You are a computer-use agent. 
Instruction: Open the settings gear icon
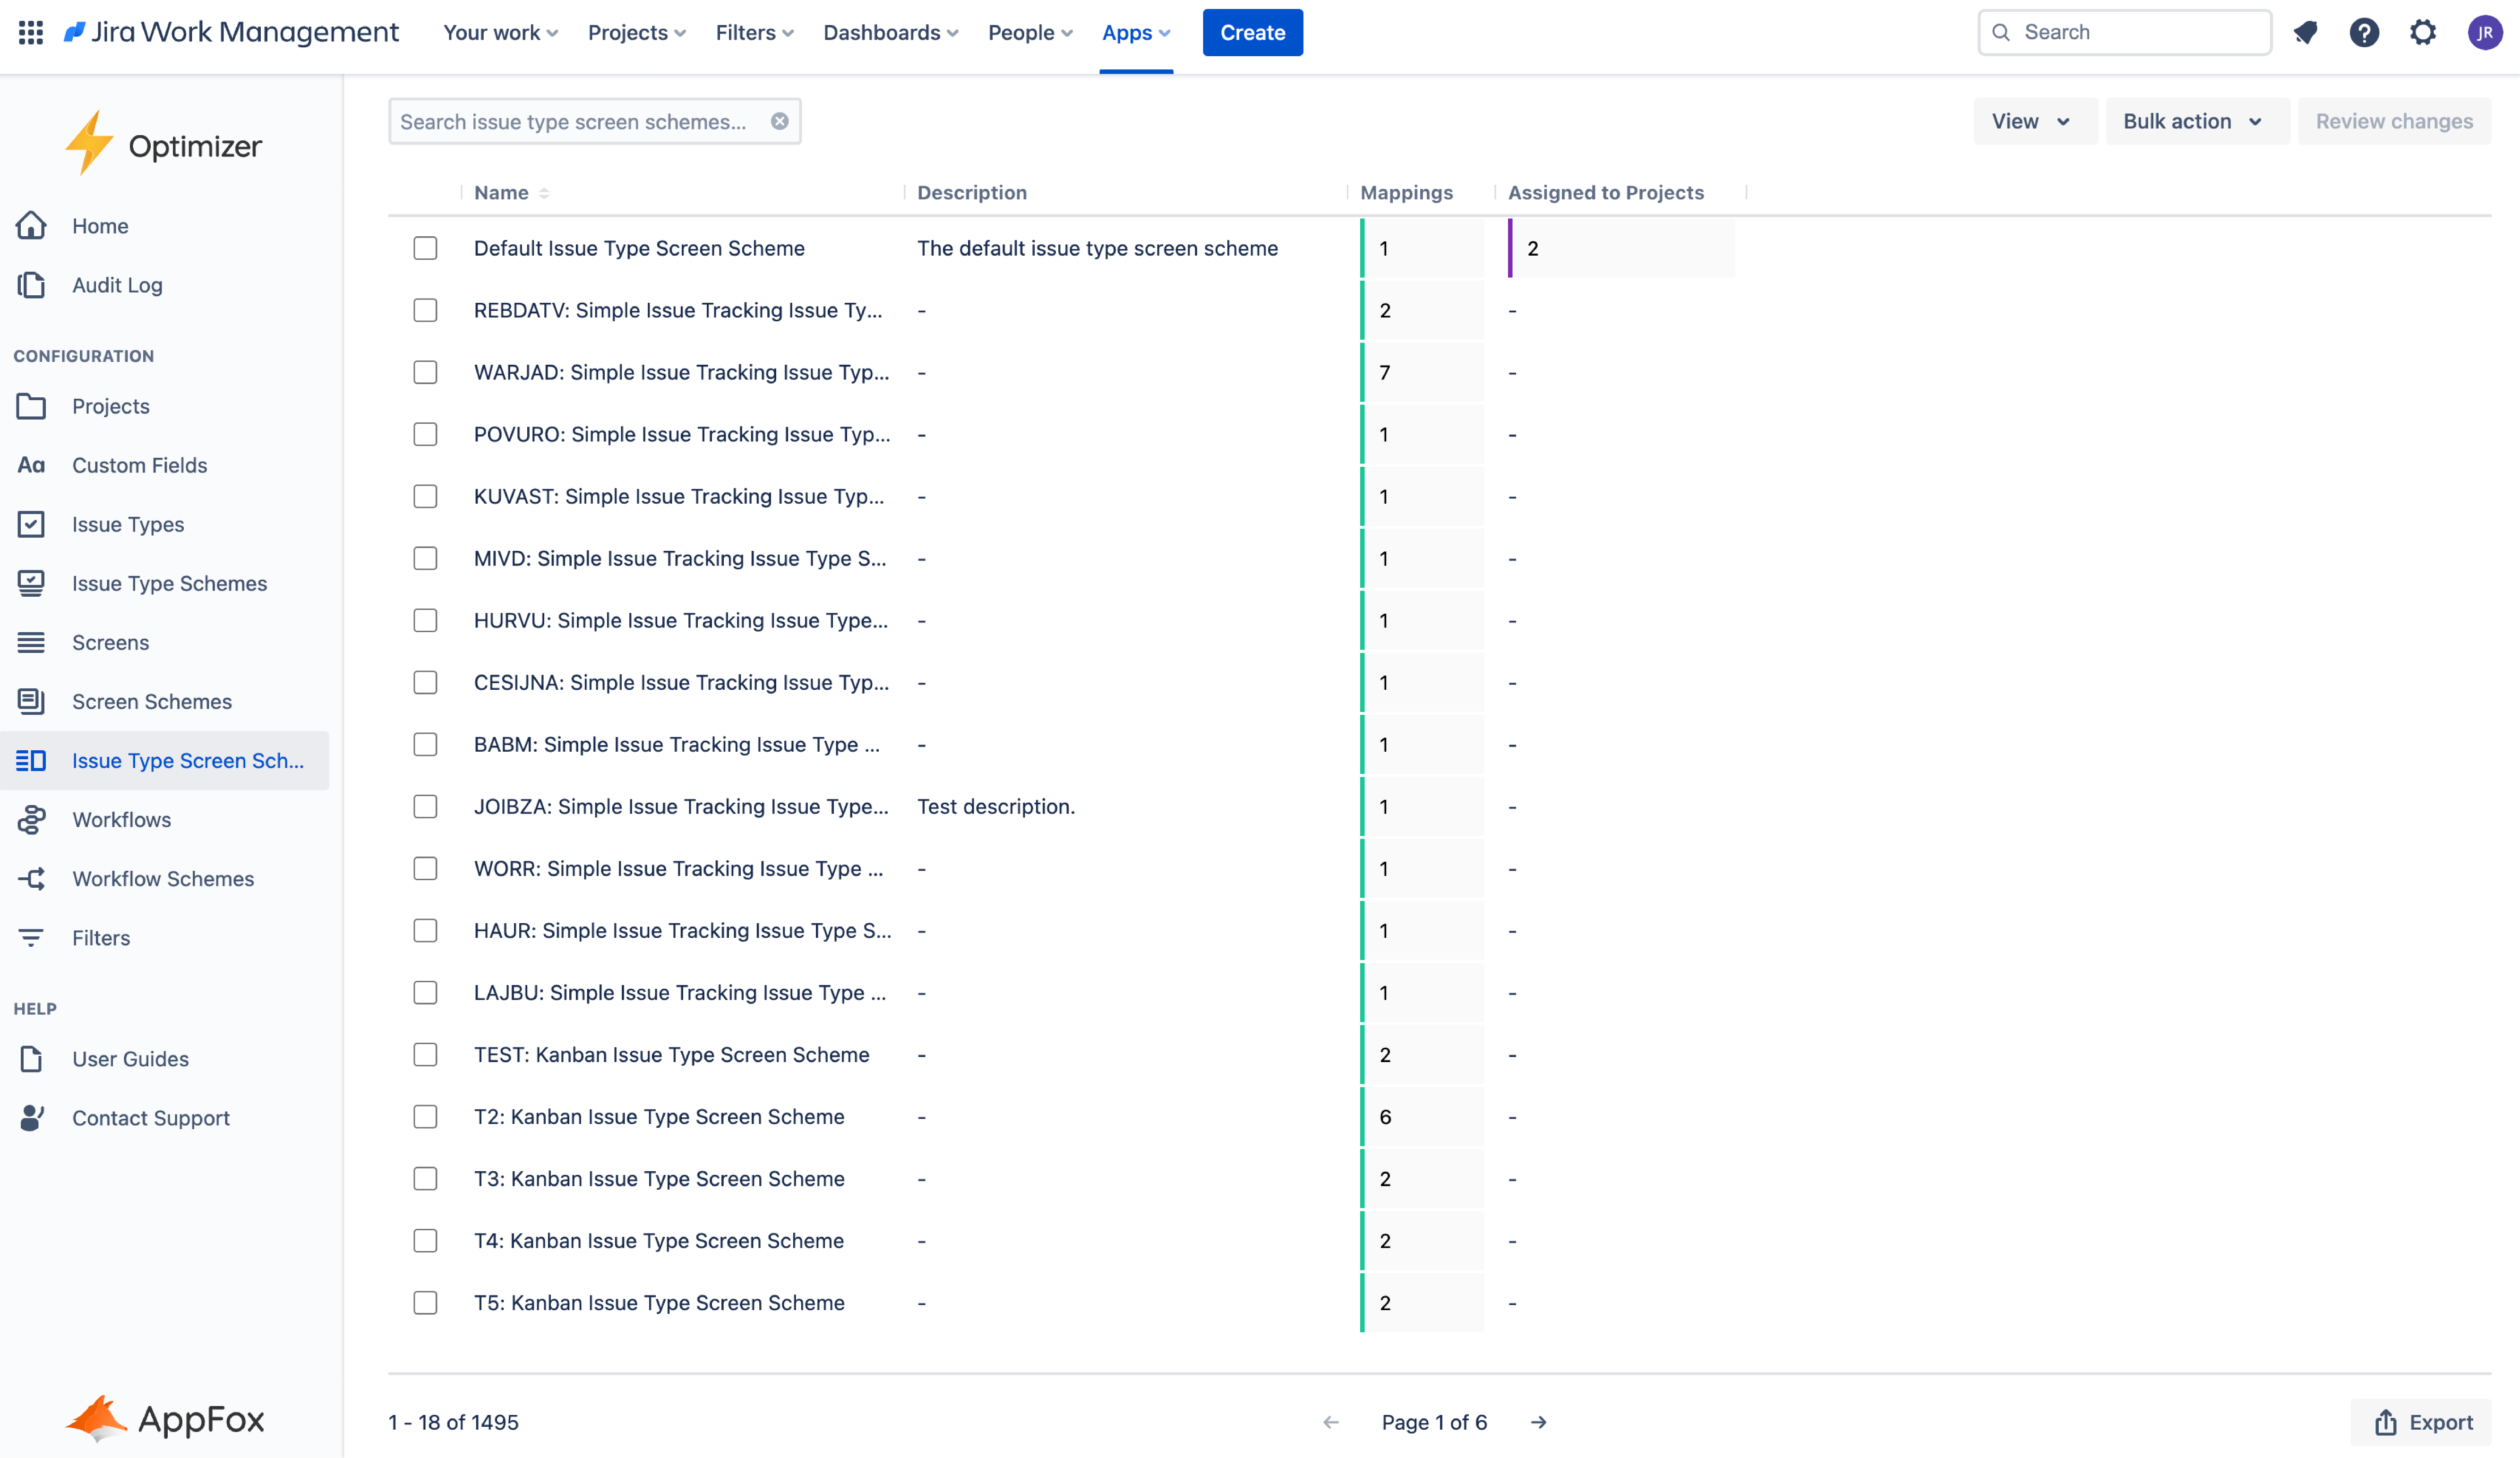click(x=2423, y=32)
